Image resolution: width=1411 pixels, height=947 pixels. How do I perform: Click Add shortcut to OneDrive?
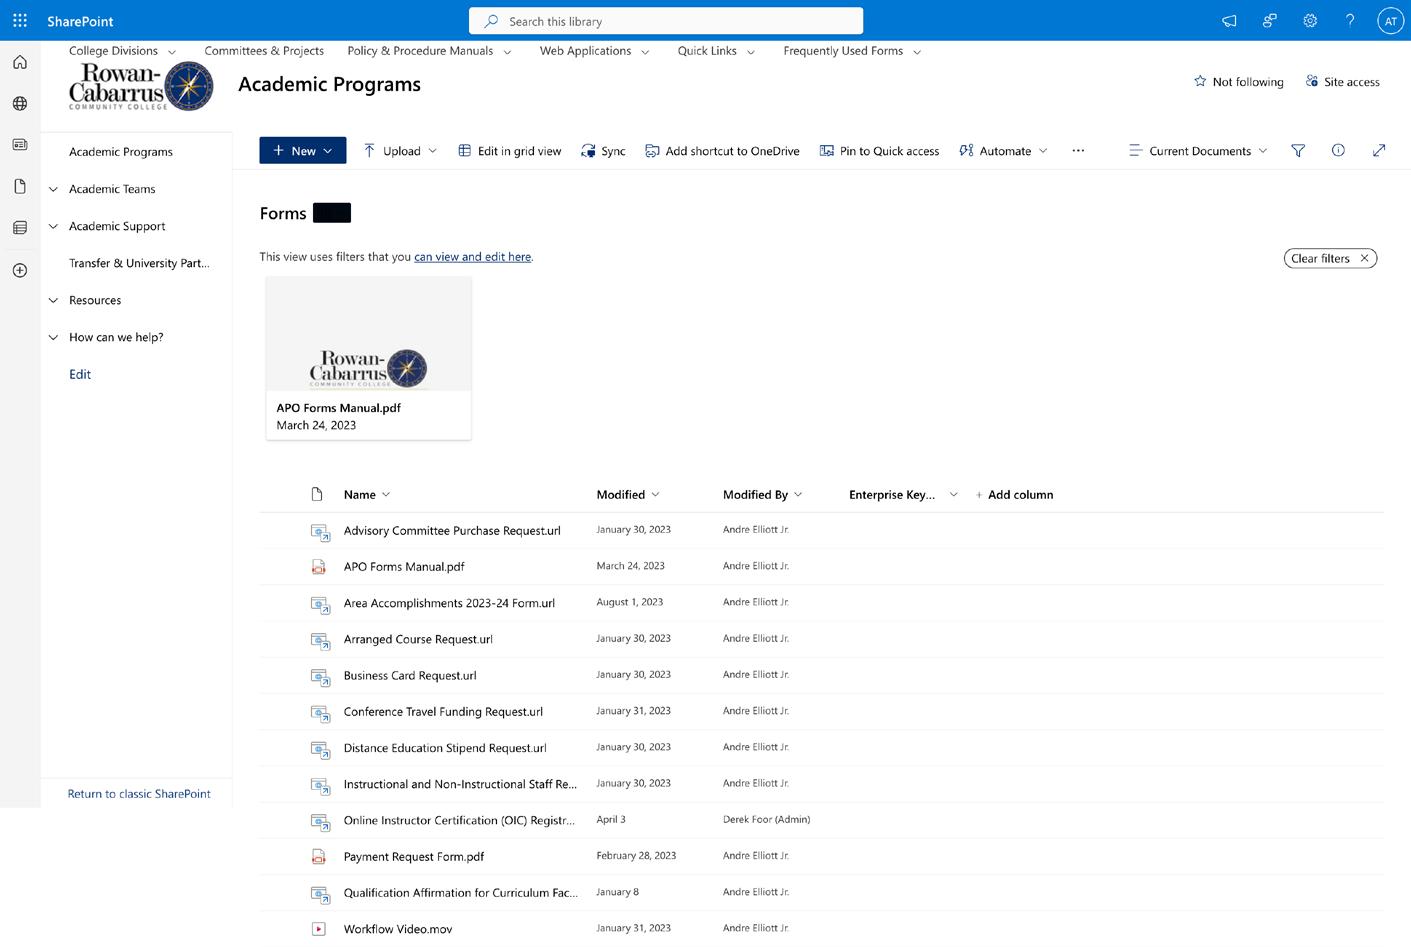[x=722, y=151]
